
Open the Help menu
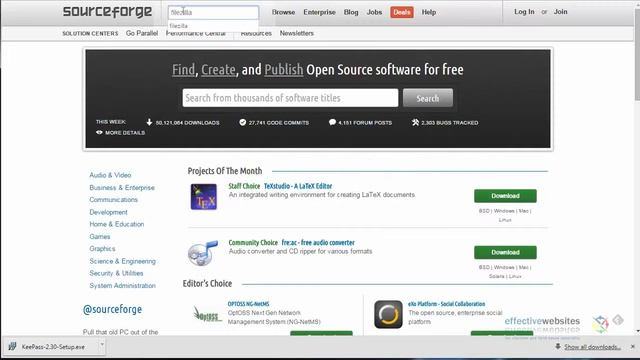pyautogui.click(x=429, y=12)
